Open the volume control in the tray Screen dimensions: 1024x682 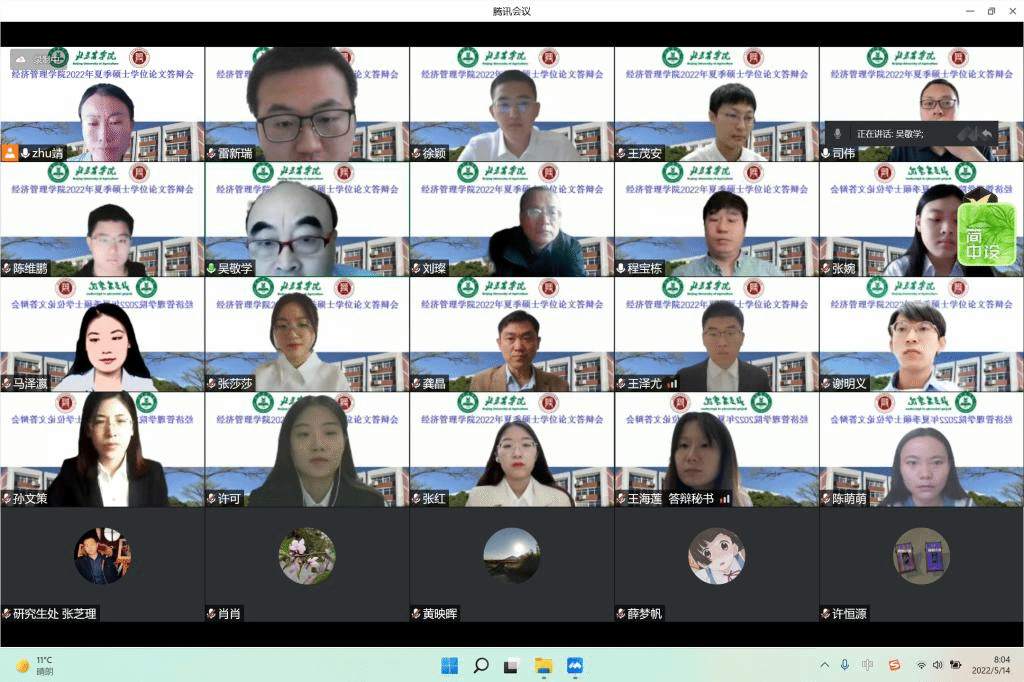[937, 665]
